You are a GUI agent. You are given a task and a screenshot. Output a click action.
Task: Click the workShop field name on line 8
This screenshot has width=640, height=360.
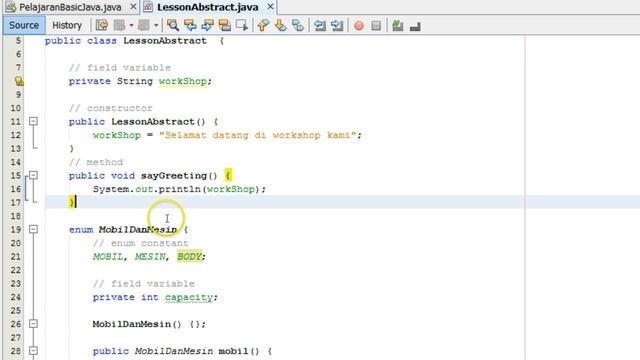click(182, 81)
